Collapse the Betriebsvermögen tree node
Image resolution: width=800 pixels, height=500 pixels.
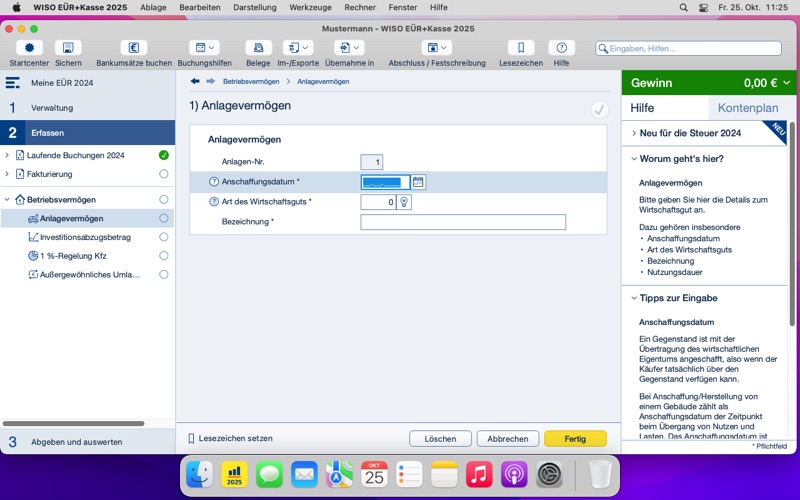[7, 199]
